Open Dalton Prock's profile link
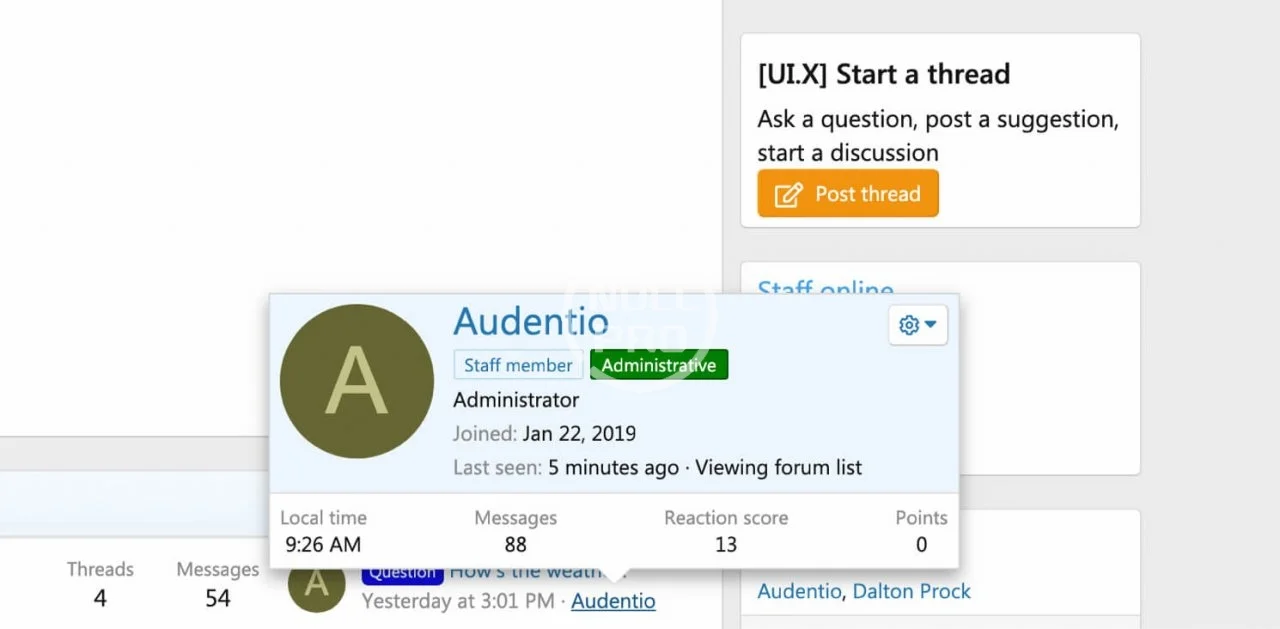This screenshot has width=1280, height=629. pyautogui.click(x=912, y=591)
